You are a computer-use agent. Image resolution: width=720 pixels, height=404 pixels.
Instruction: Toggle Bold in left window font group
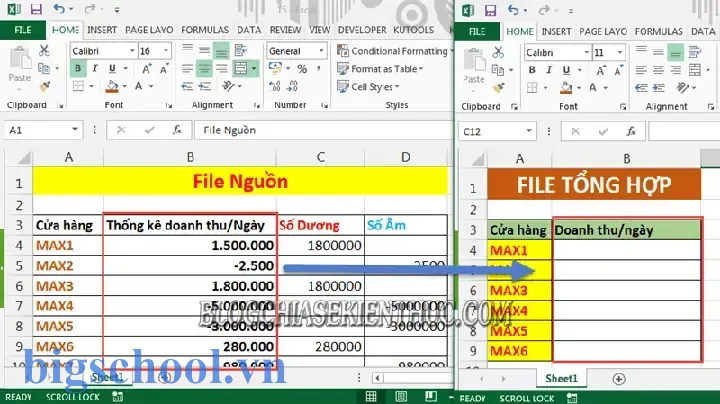(78, 68)
